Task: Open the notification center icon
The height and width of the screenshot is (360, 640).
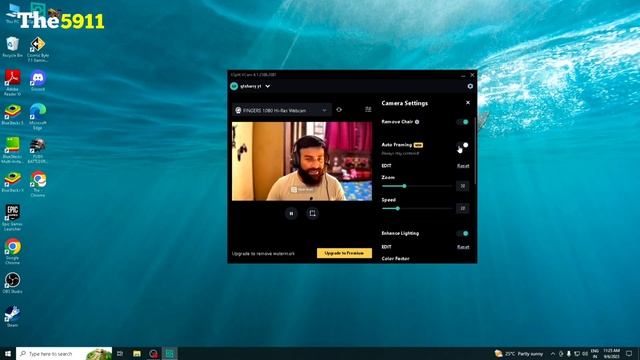Action: pyautogui.click(x=629, y=353)
